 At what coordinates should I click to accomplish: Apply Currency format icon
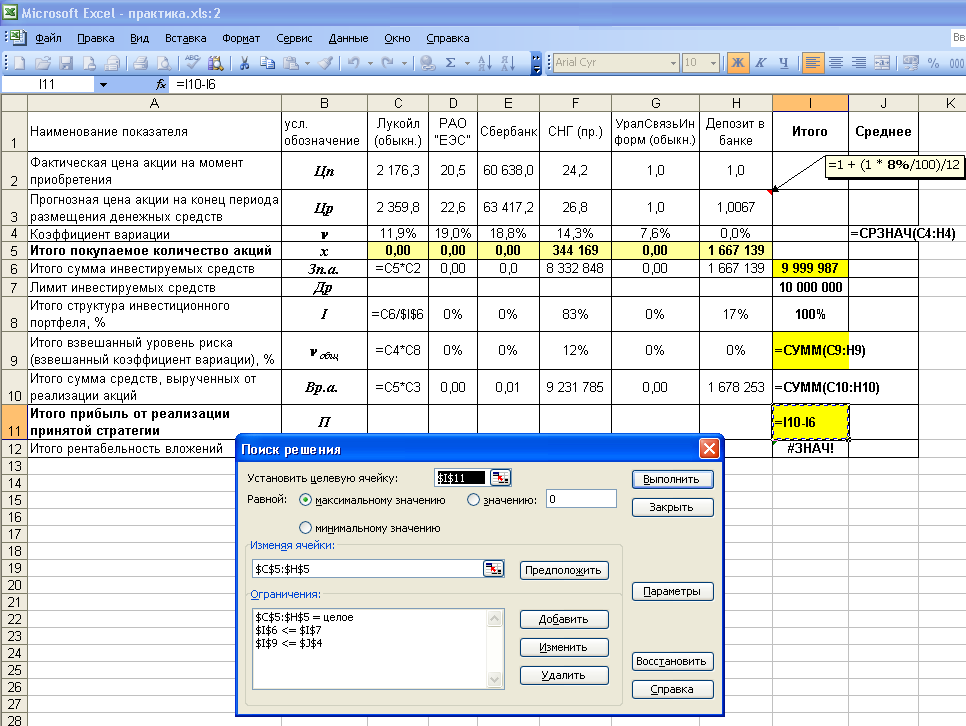tap(911, 63)
